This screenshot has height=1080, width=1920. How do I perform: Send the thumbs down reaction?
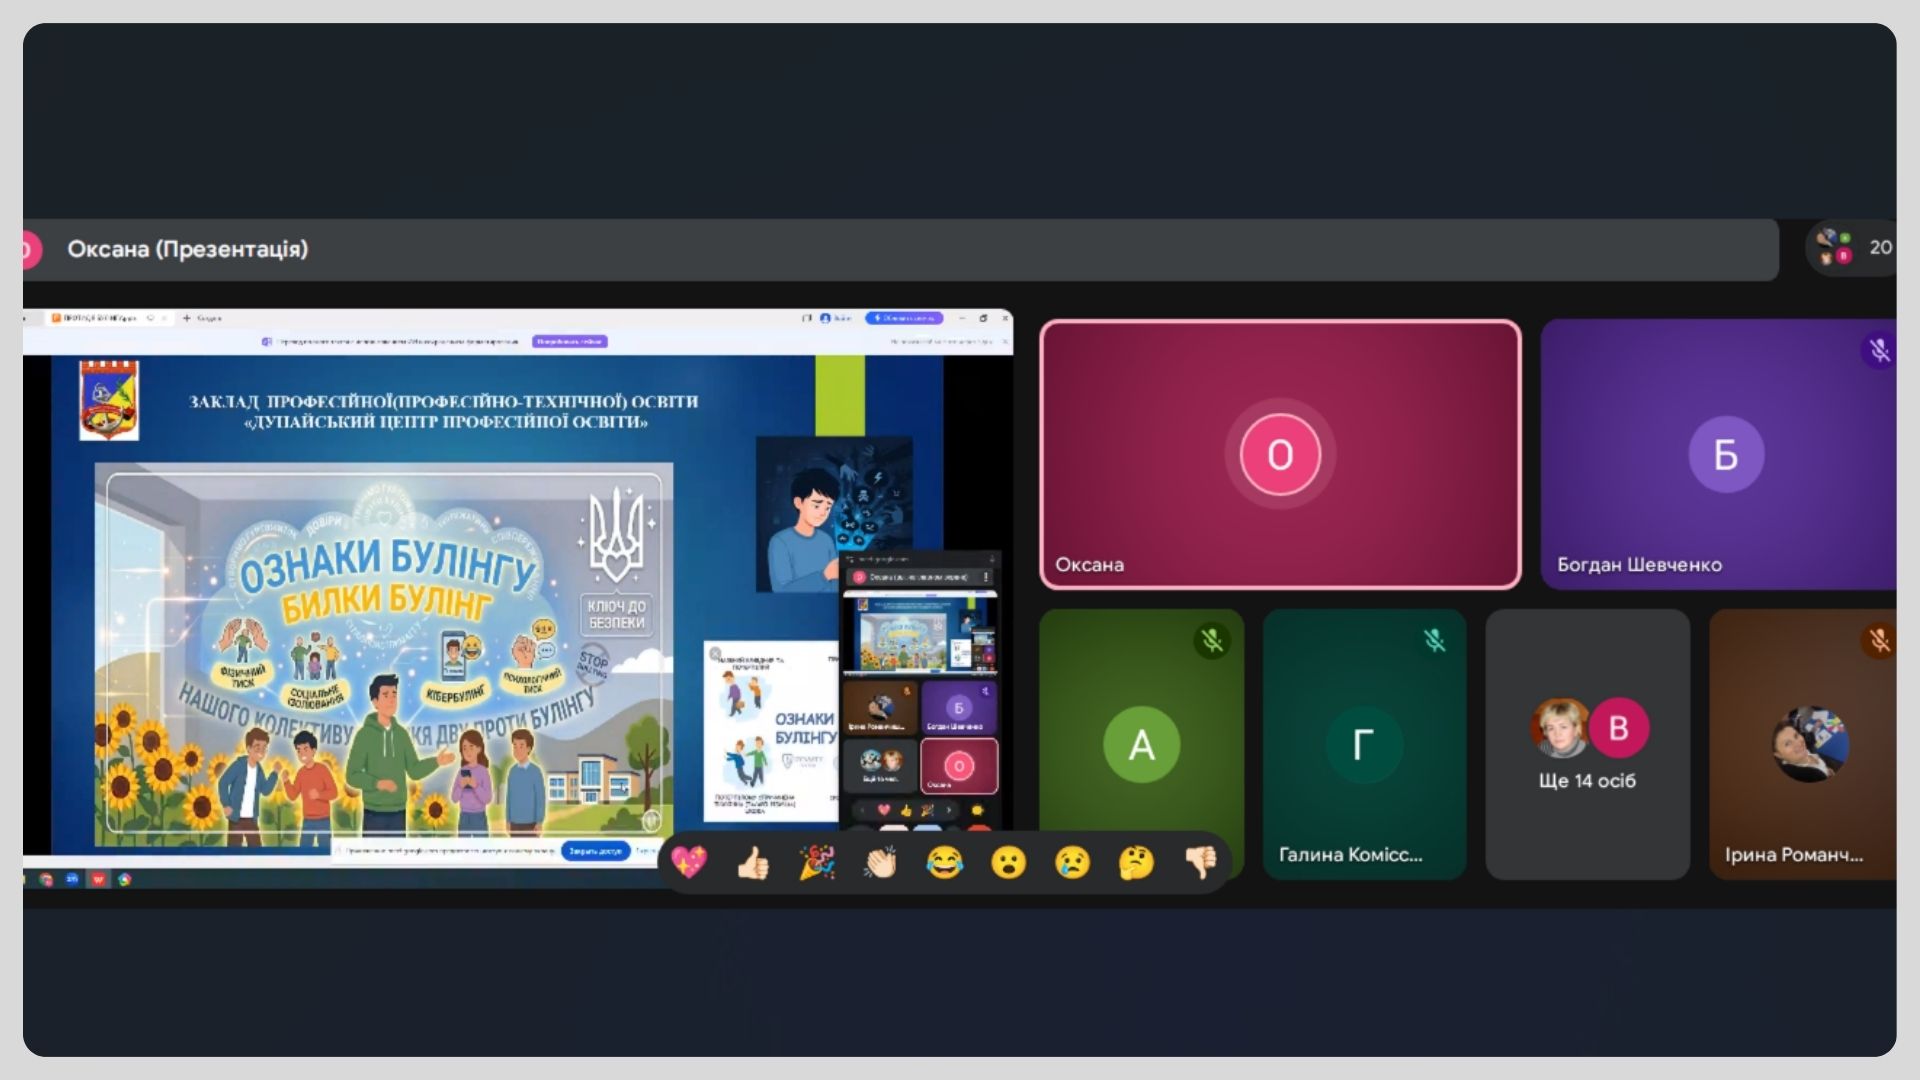pyautogui.click(x=1200, y=861)
